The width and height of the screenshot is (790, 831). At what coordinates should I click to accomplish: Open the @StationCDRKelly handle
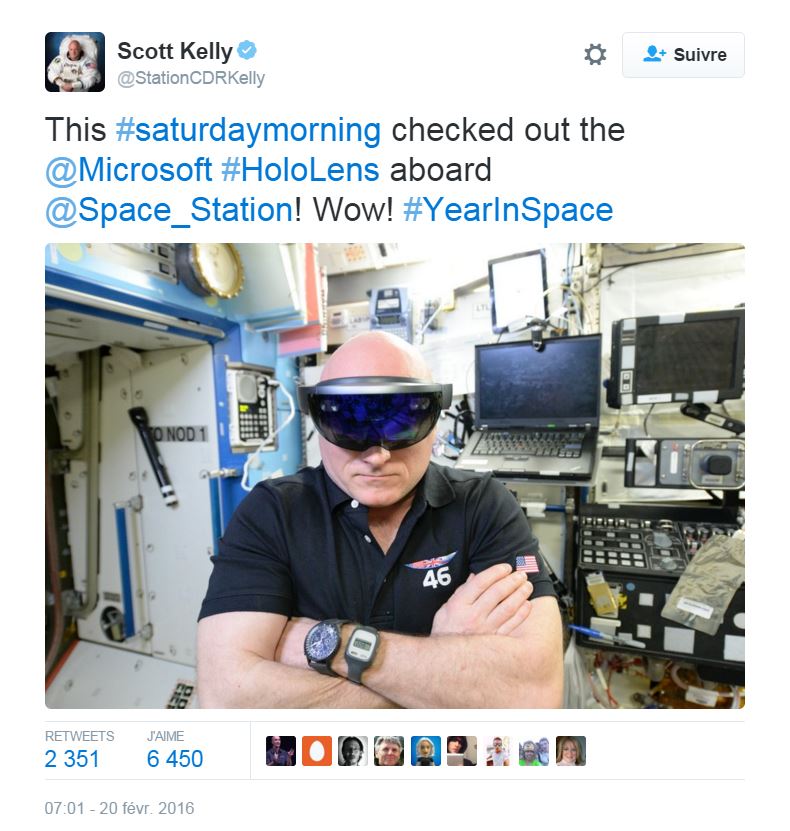pyautogui.click(x=191, y=78)
